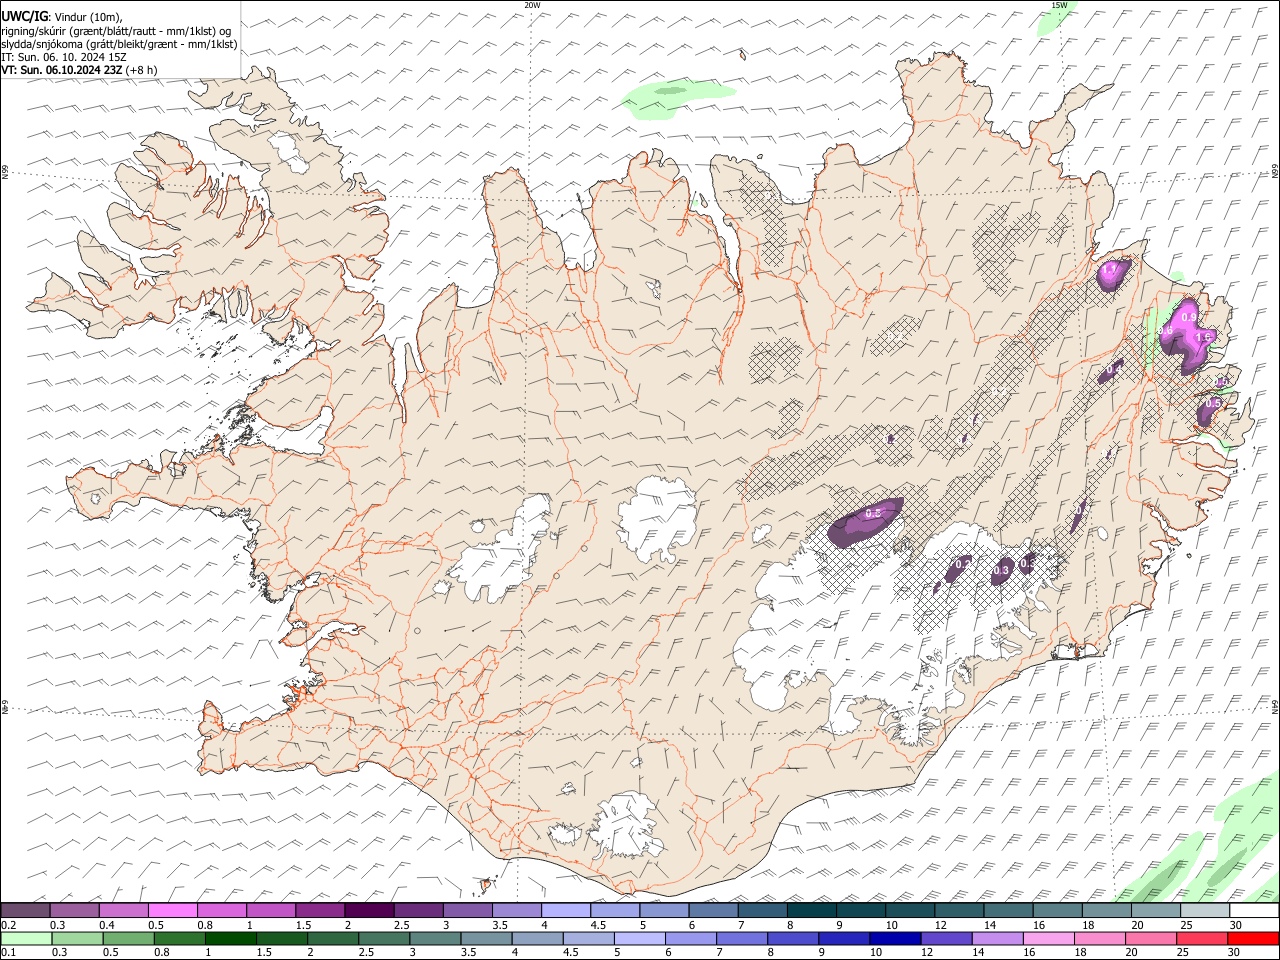
Task: Pick lower-row purple swatch 12 to 14
Action: (x=945, y=938)
